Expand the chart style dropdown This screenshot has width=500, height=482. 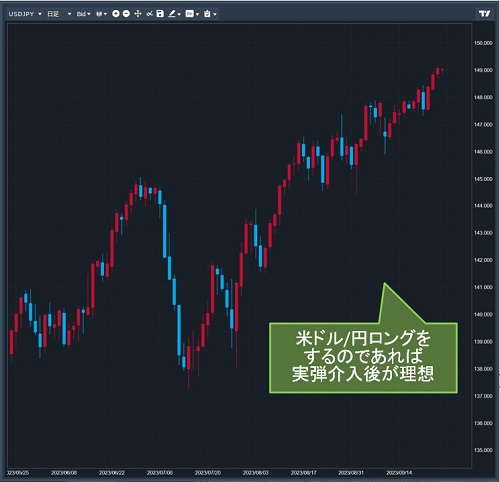(101, 14)
